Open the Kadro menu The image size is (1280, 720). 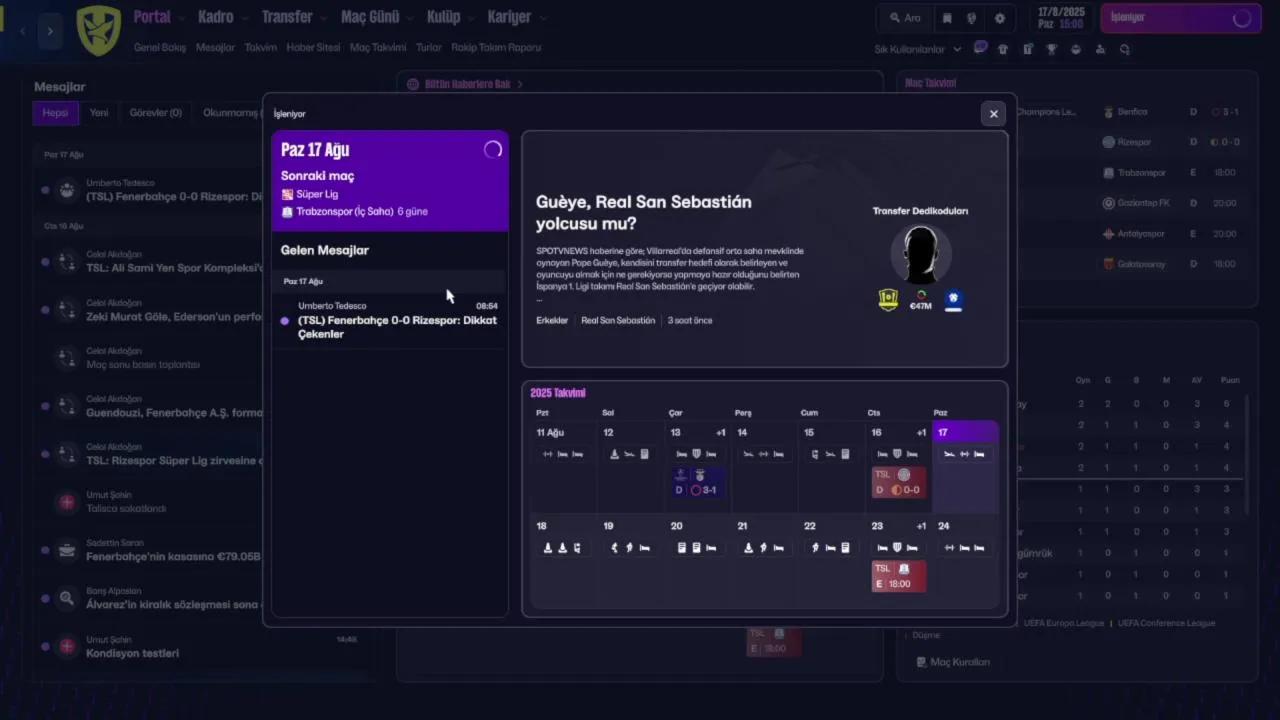(216, 17)
